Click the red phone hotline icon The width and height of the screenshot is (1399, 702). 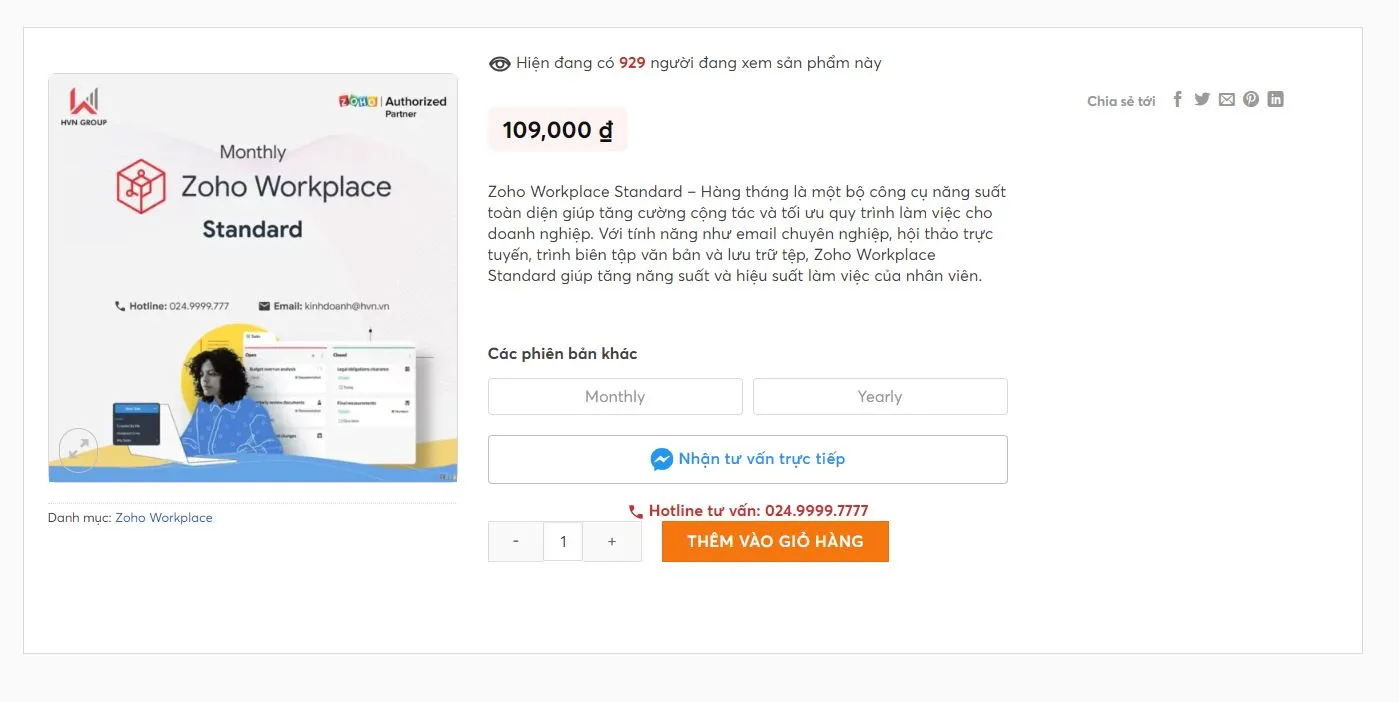(636, 511)
